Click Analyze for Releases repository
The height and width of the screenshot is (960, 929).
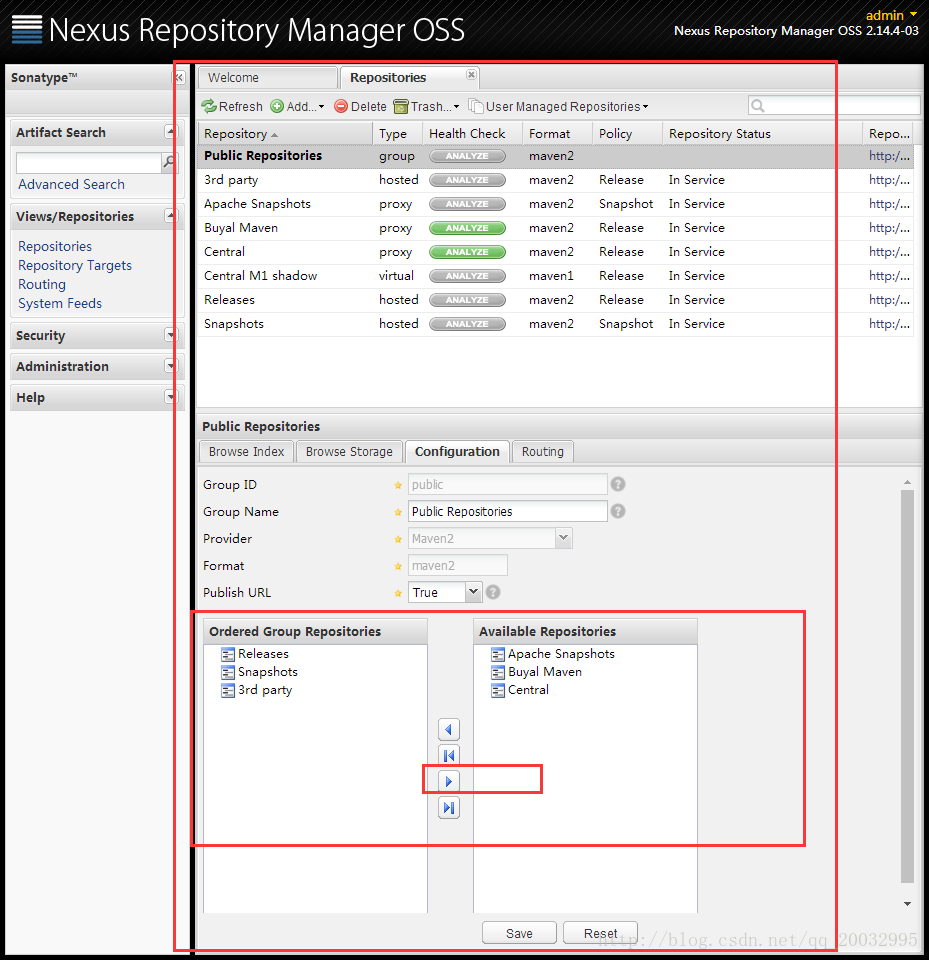click(x=467, y=300)
